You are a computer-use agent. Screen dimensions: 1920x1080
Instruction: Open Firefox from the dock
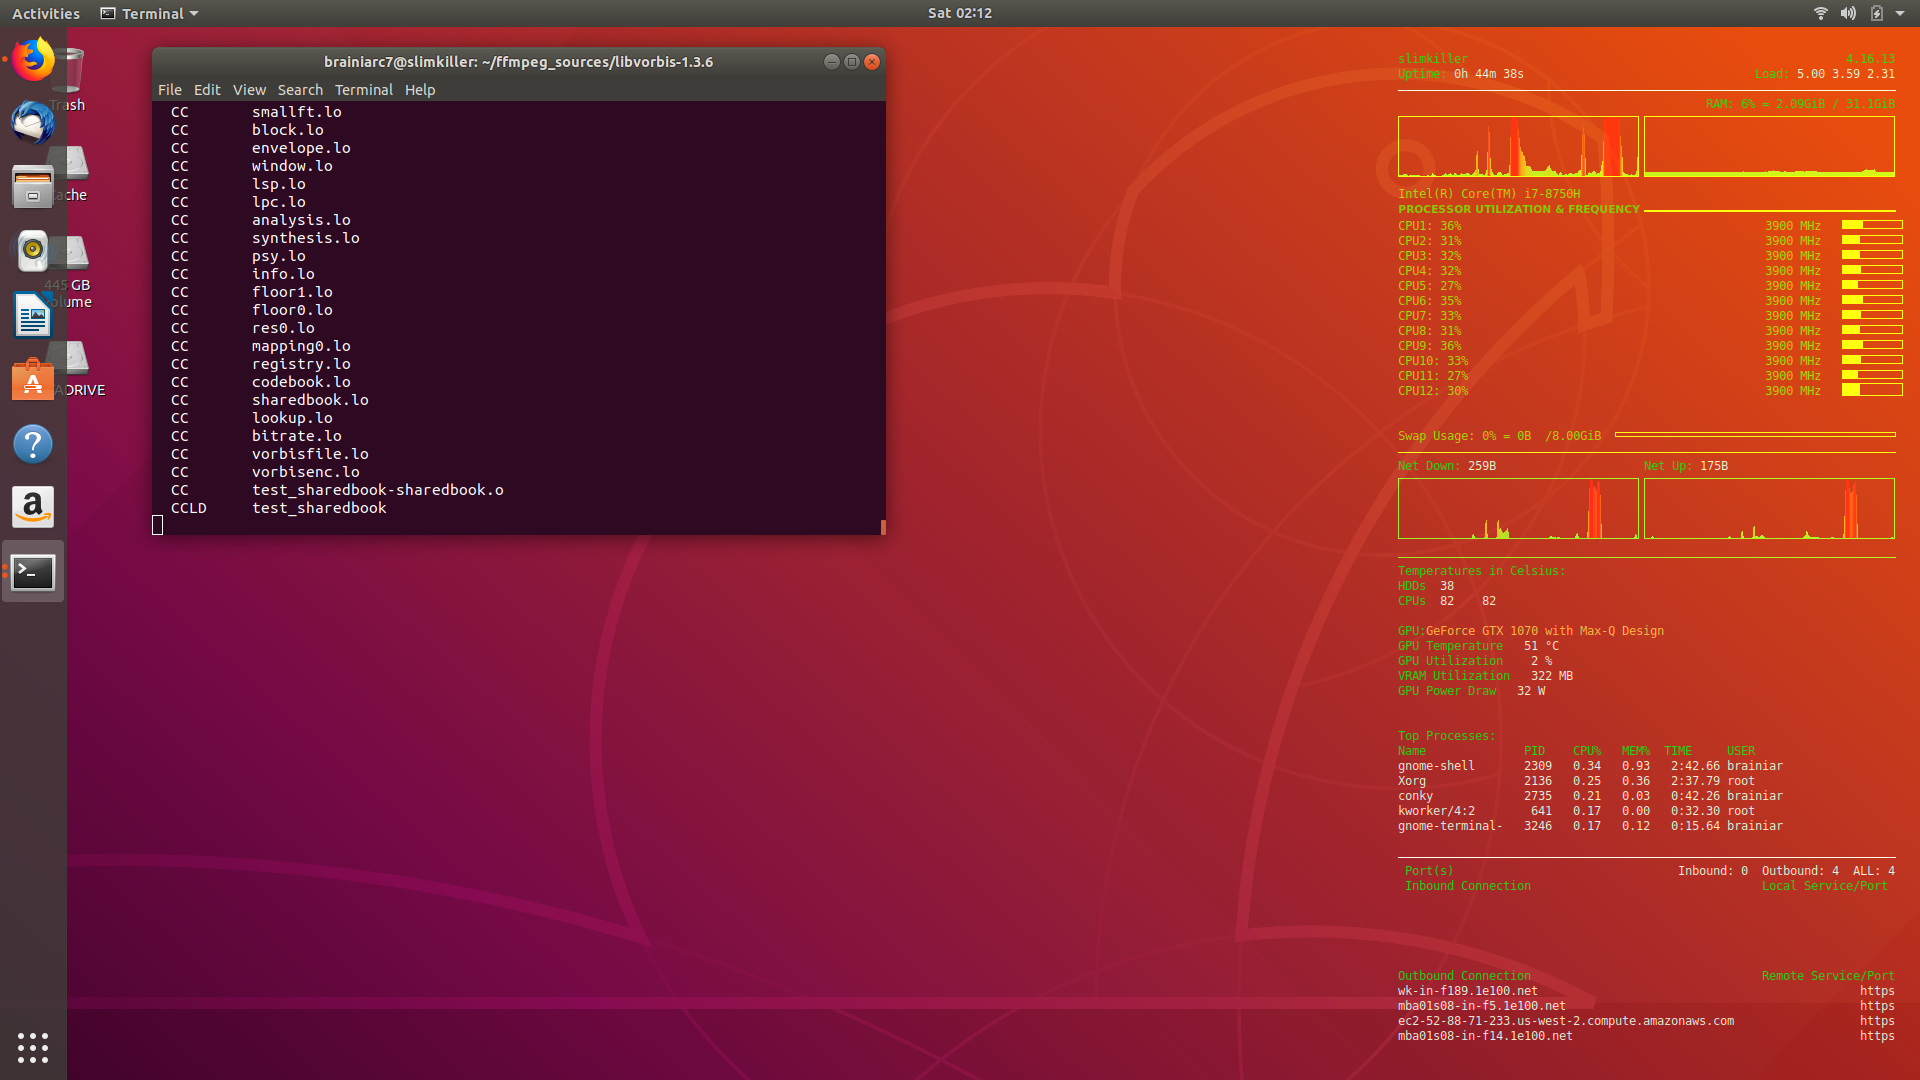(x=33, y=60)
